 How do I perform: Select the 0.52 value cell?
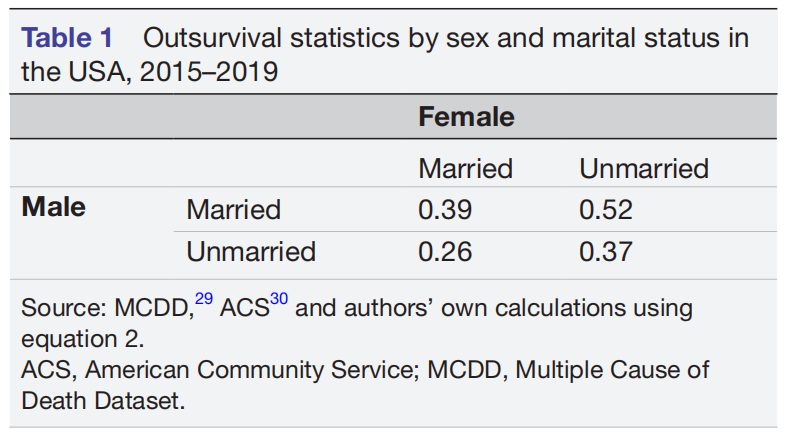606,210
